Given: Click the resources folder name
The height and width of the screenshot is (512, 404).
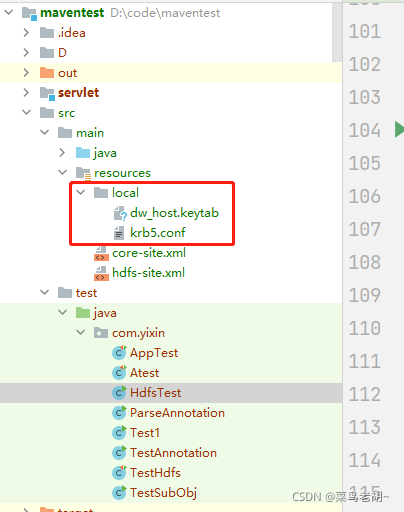Looking at the screenshot, I should (x=122, y=173).
